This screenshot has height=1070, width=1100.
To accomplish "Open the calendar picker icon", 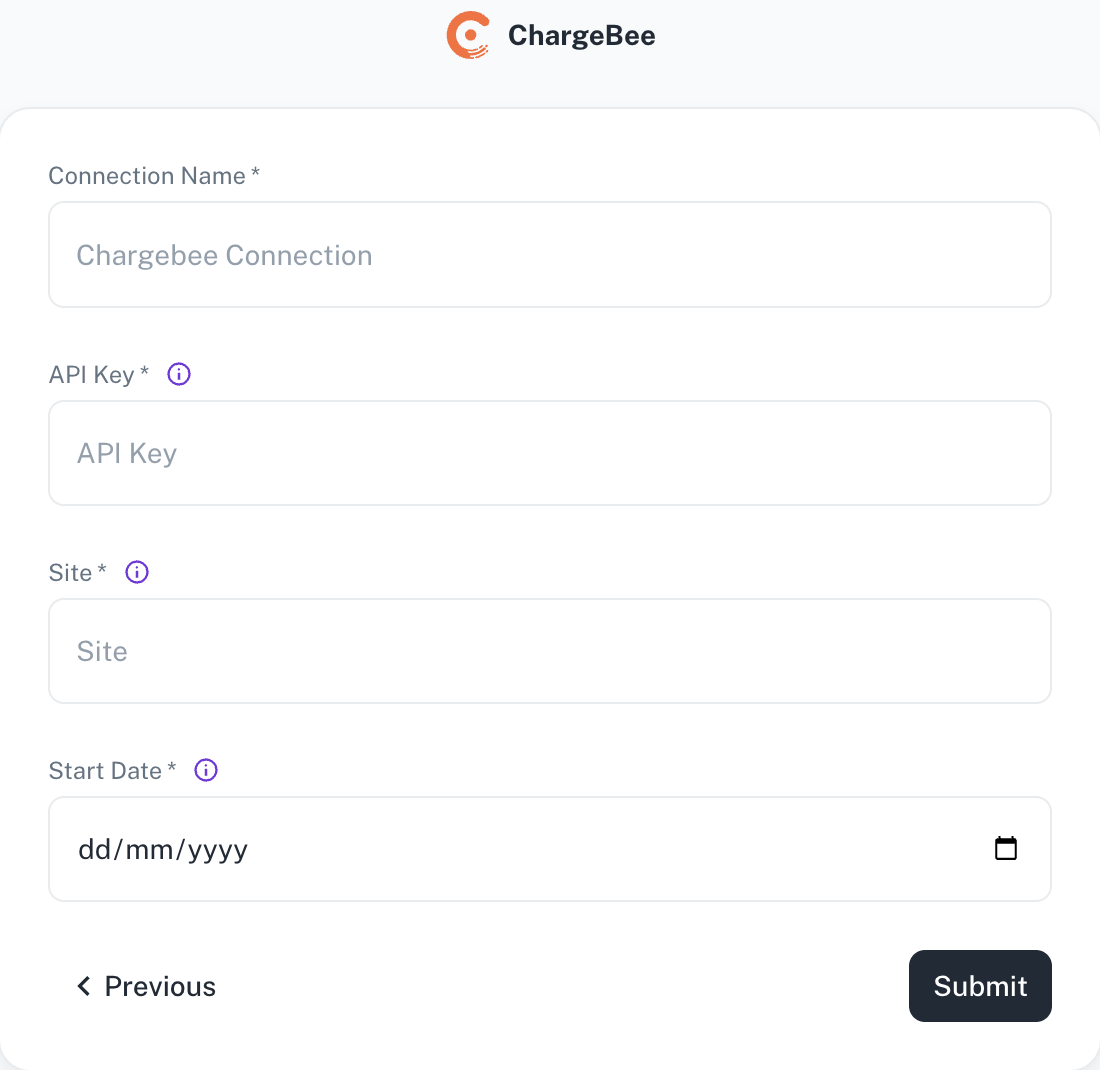I will [x=1005, y=848].
